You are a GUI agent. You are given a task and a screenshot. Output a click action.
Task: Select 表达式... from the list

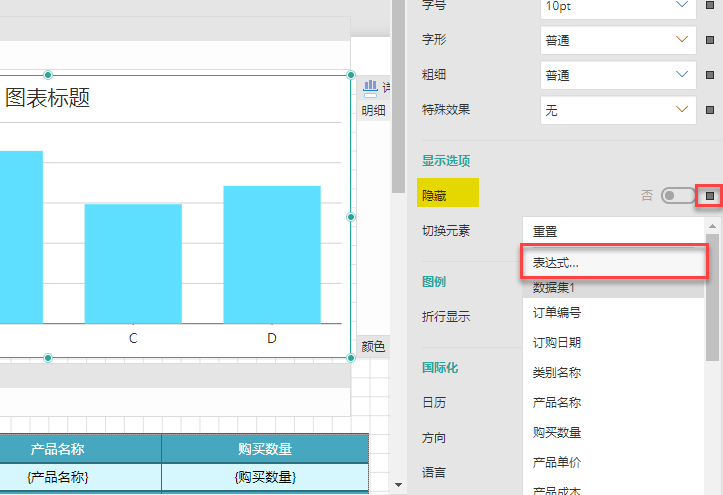(614, 262)
